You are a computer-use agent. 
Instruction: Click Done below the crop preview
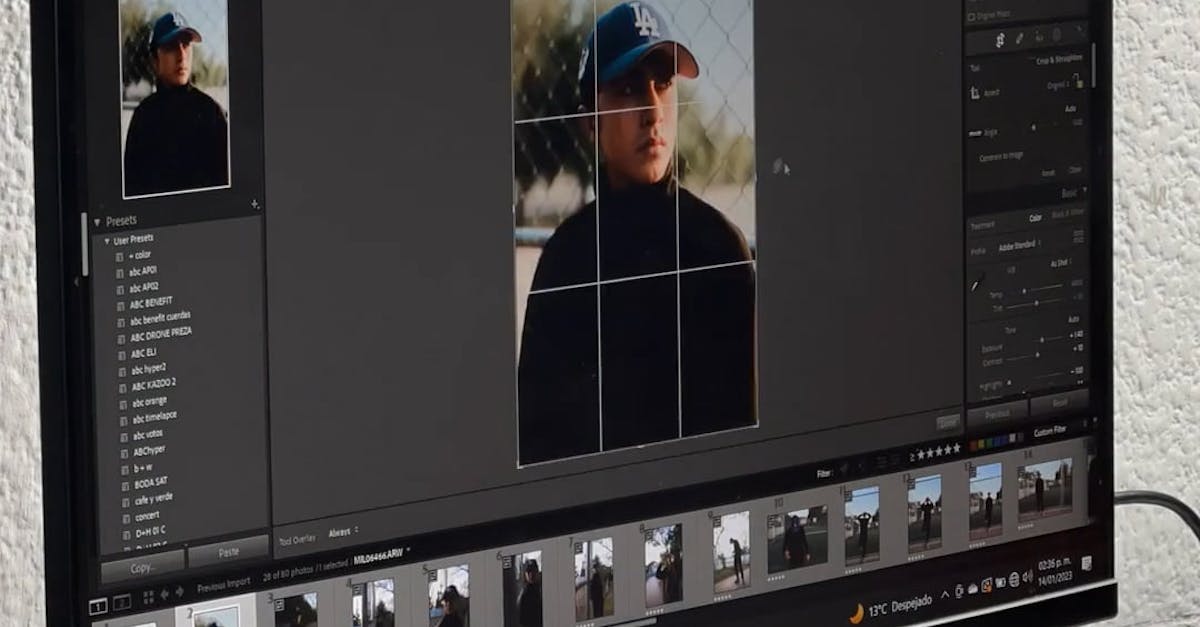(949, 423)
